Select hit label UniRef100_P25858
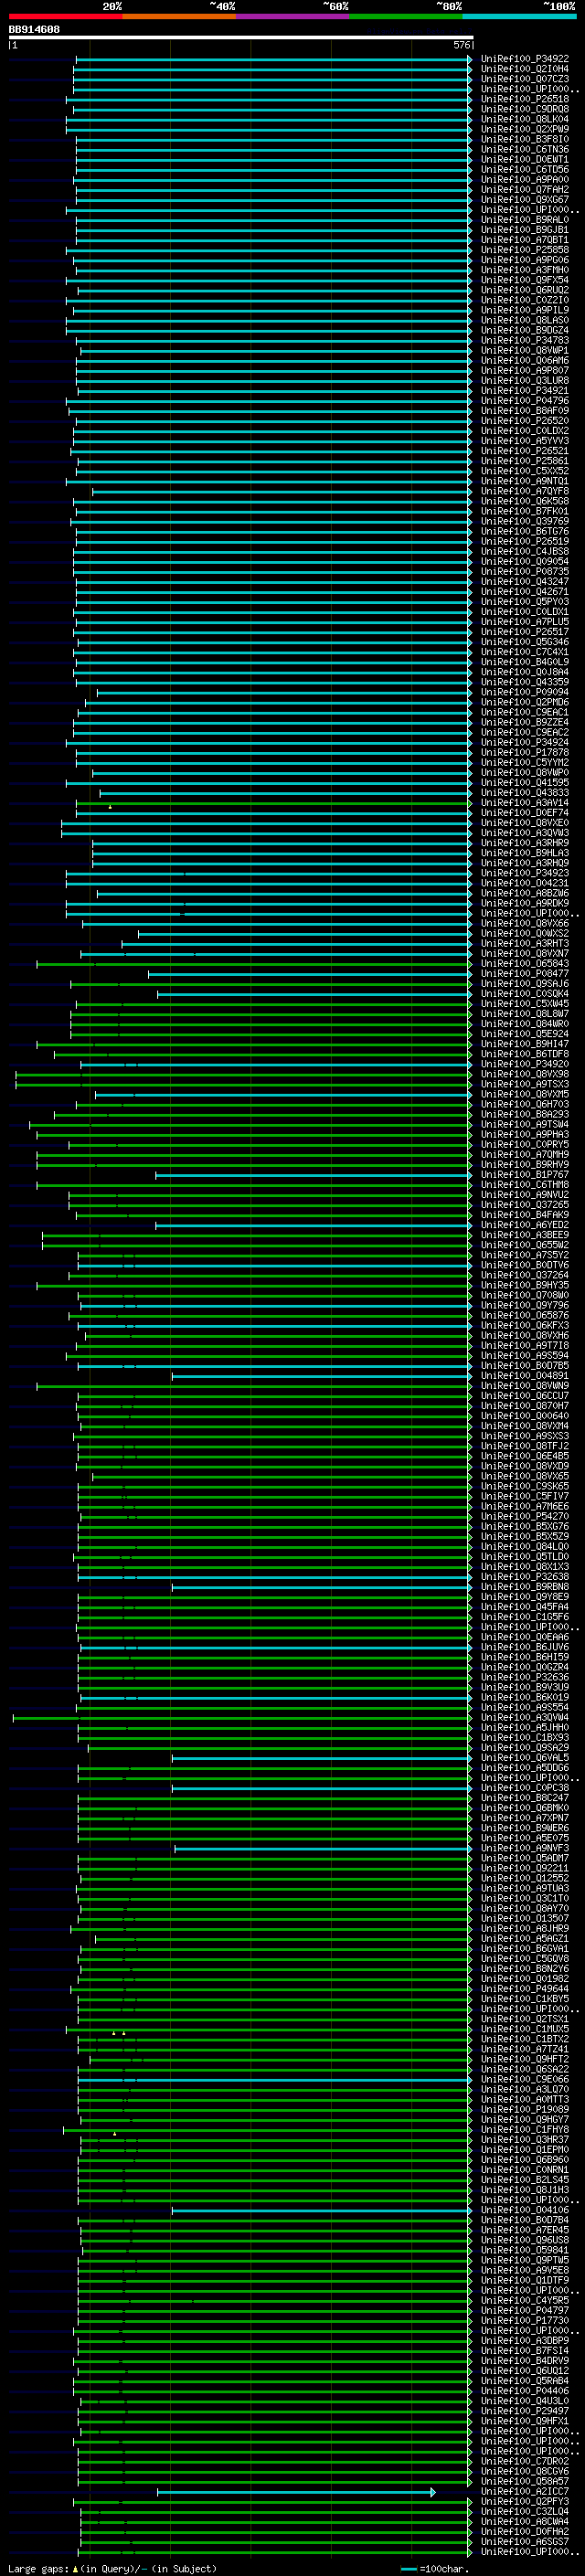 525,250
